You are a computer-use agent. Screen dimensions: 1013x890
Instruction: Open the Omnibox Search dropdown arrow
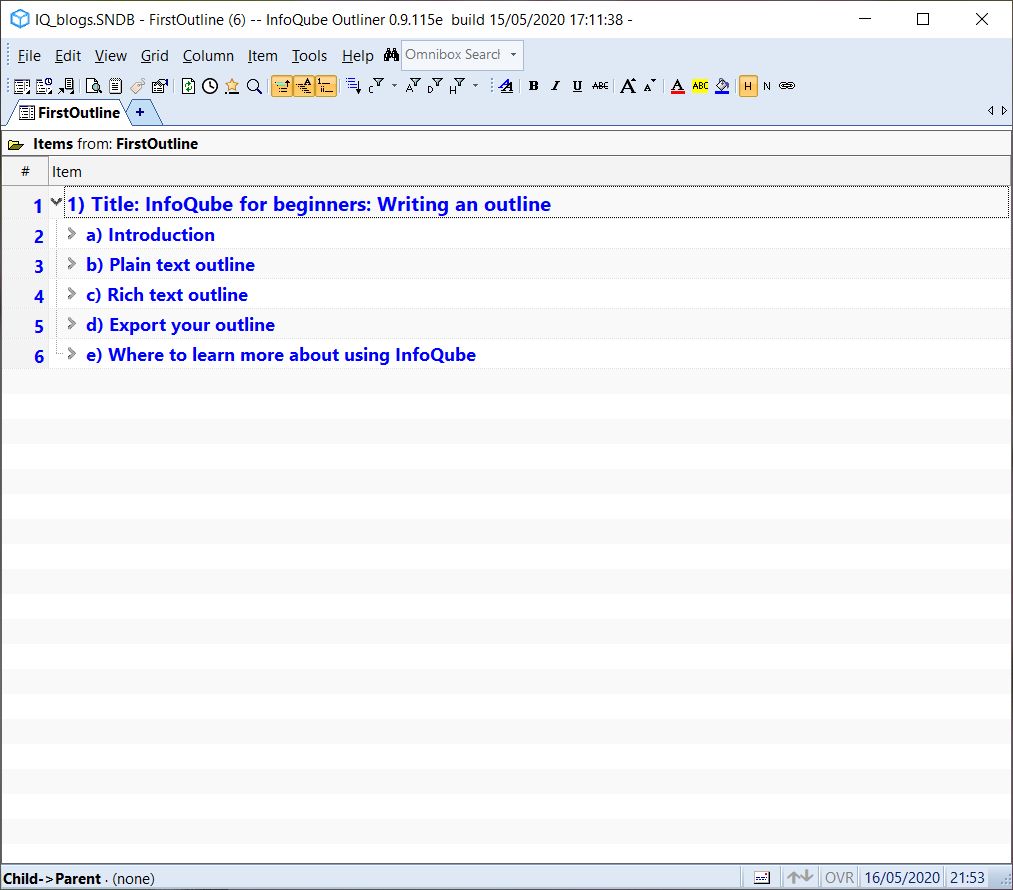[x=514, y=55]
